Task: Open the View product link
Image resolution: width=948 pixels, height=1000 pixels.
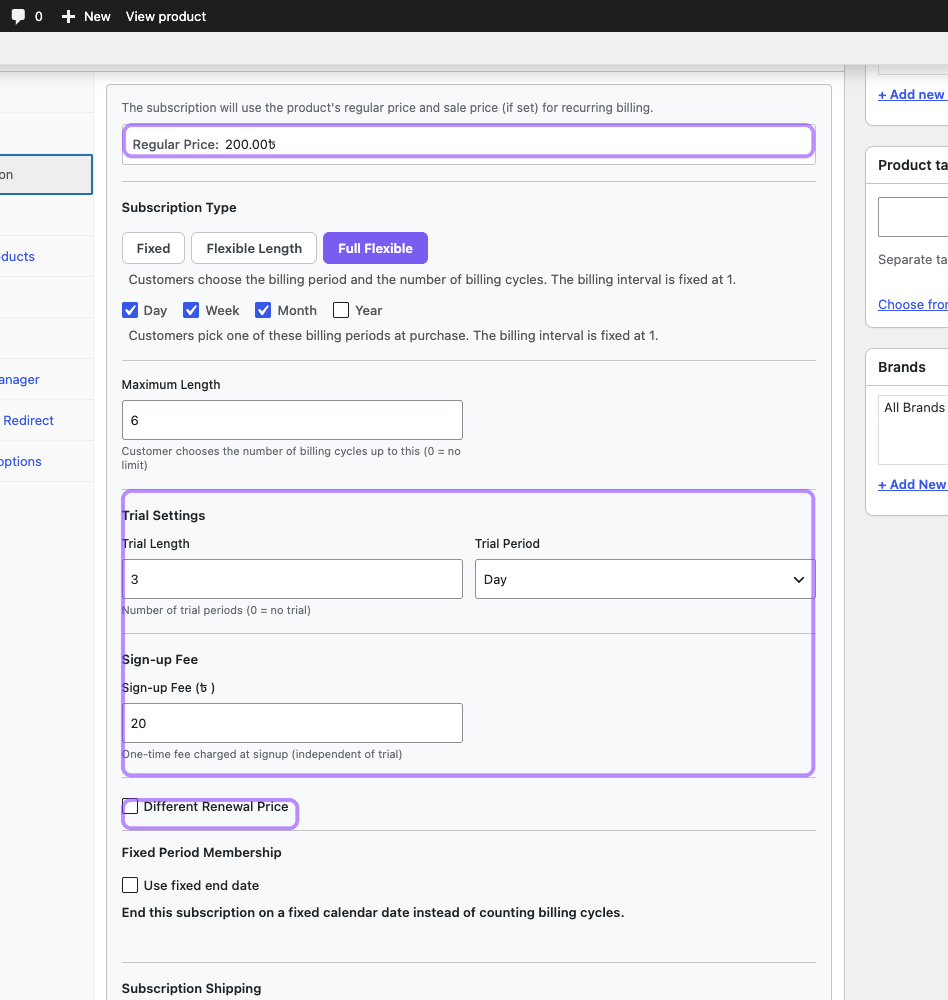Action: click(x=166, y=17)
